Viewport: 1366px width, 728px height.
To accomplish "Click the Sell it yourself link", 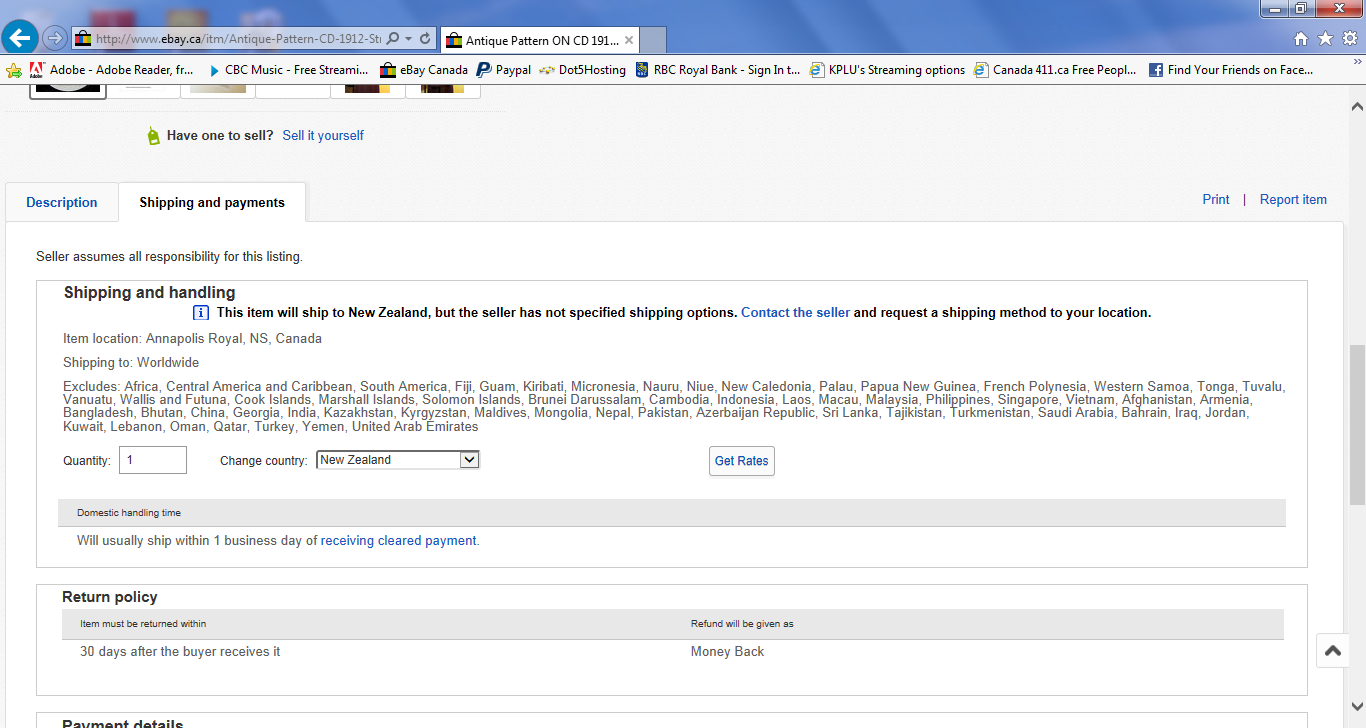I will [323, 135].
